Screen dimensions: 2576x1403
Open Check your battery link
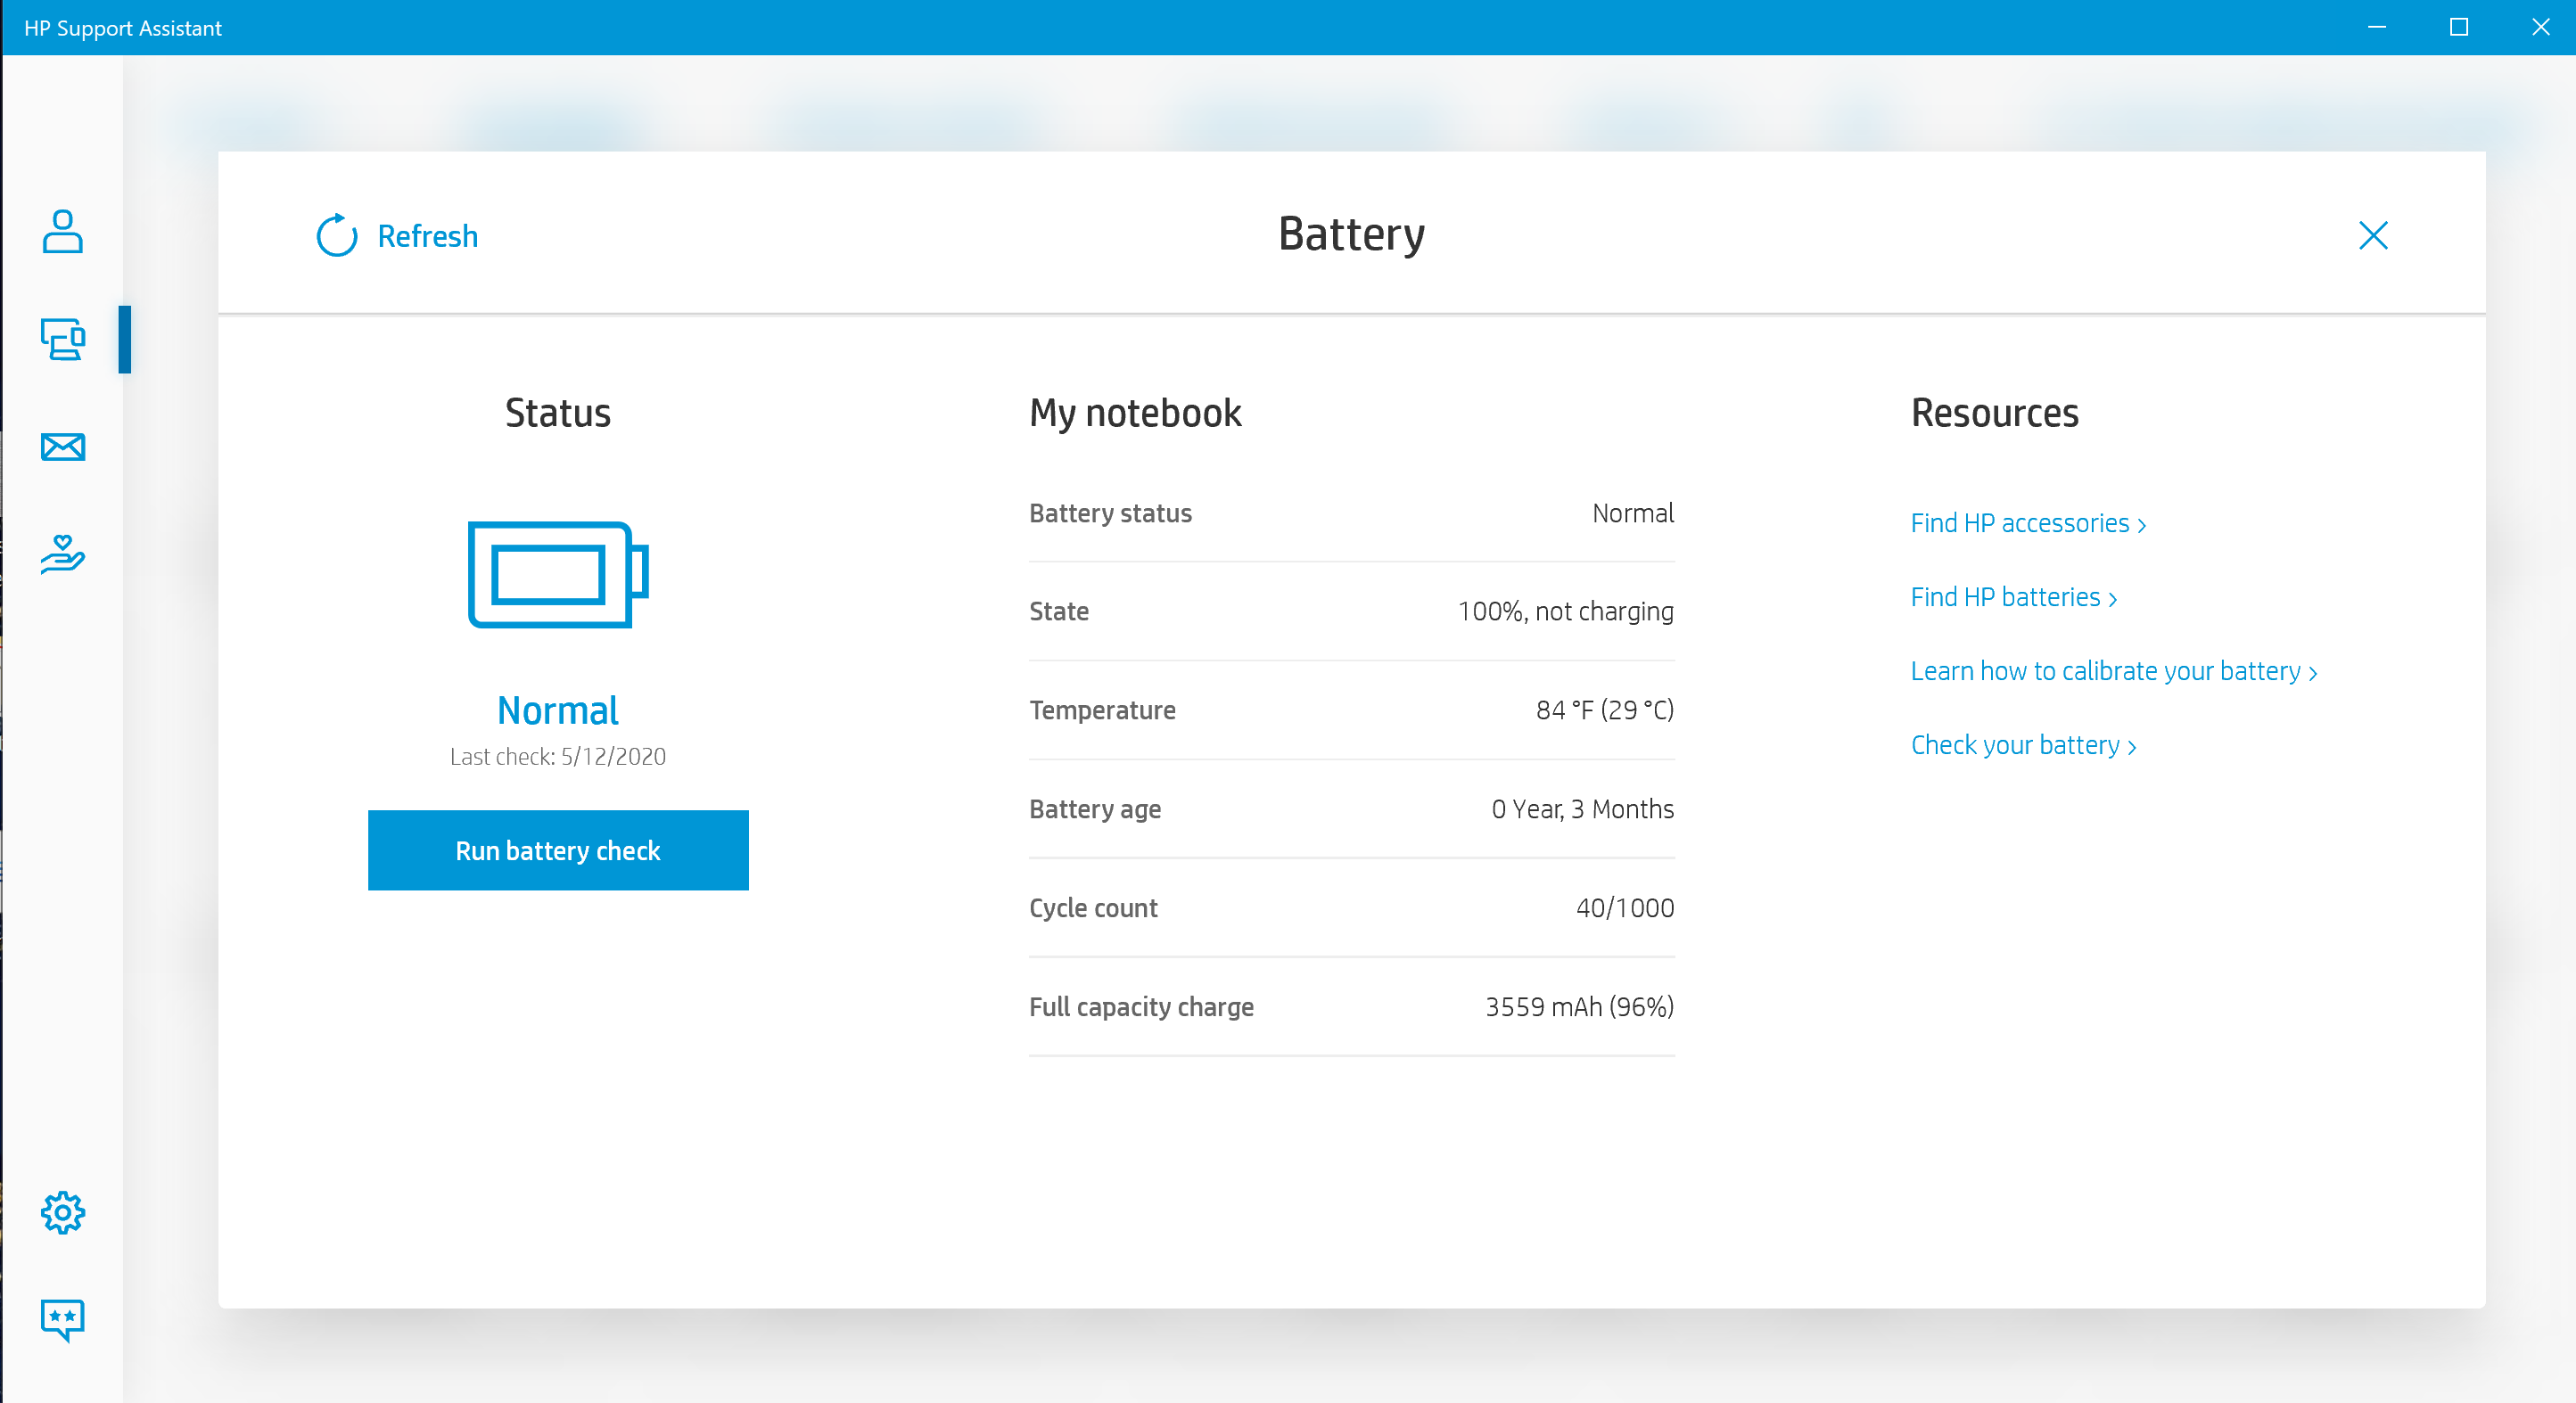[x=2023, y=745]
